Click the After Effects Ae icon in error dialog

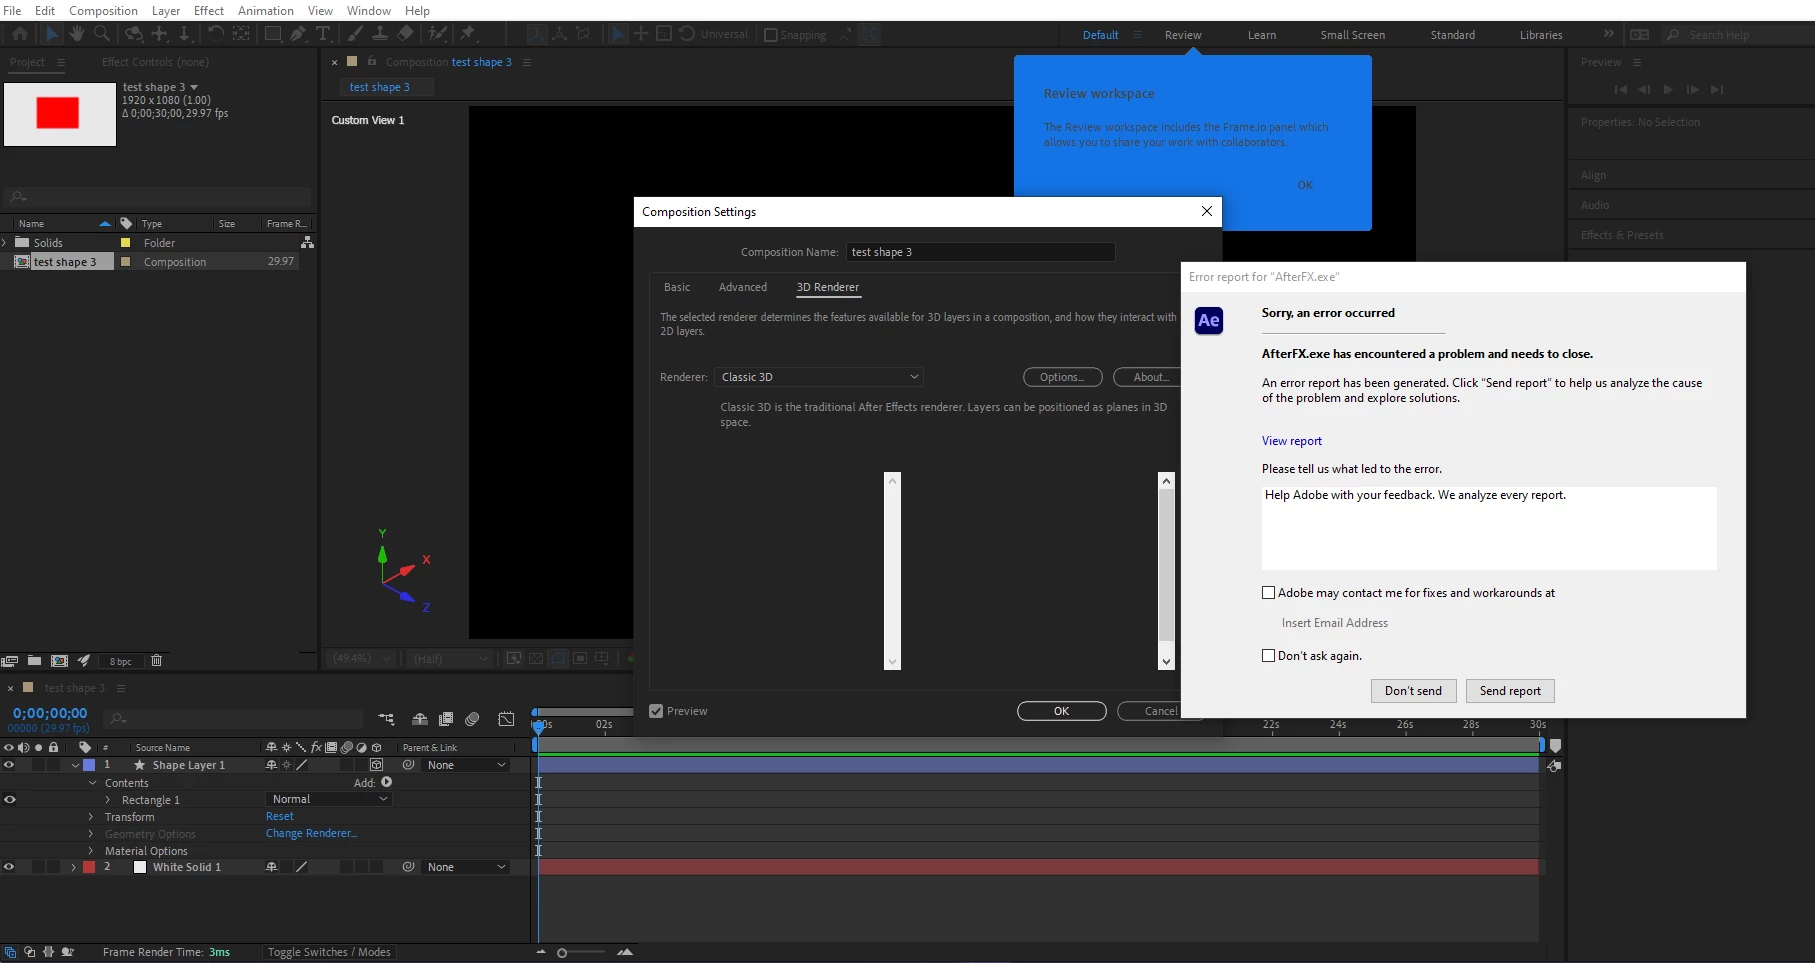tap(1209, 320)
